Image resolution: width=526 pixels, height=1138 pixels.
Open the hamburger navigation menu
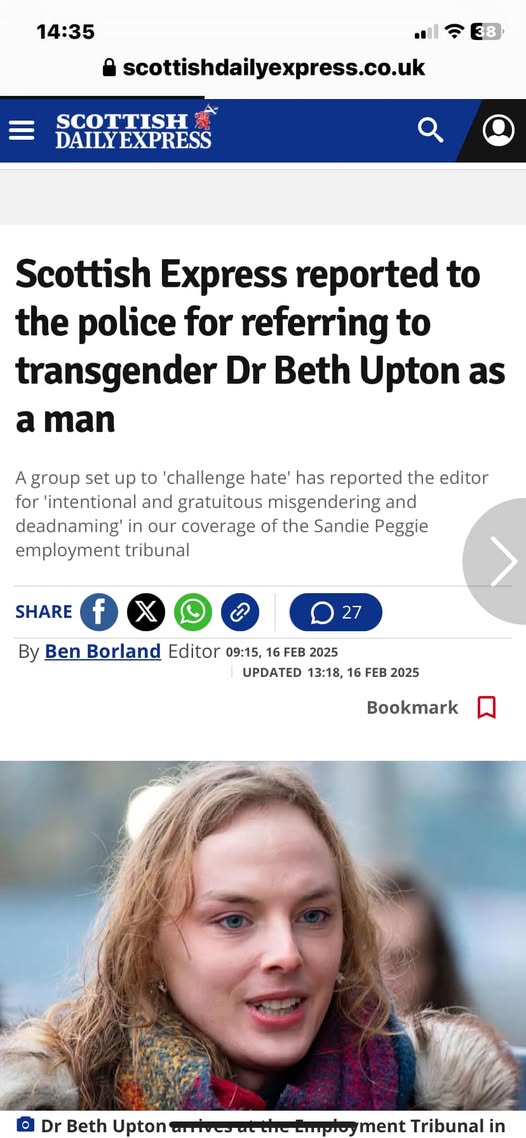tap(21, 131)
